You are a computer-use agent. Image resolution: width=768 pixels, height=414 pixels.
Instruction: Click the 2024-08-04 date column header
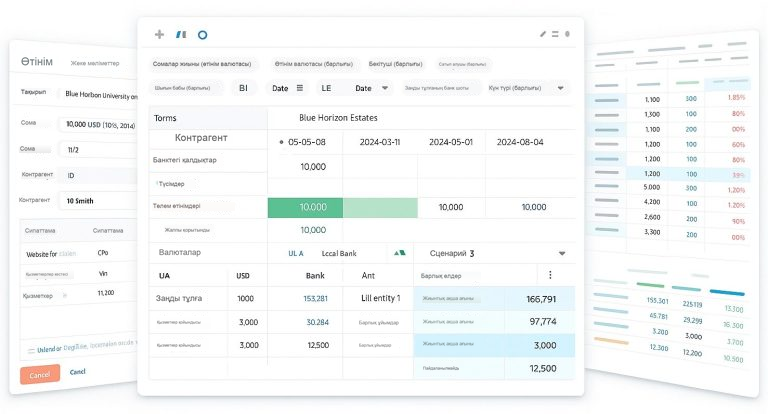[x=520, y=142]
